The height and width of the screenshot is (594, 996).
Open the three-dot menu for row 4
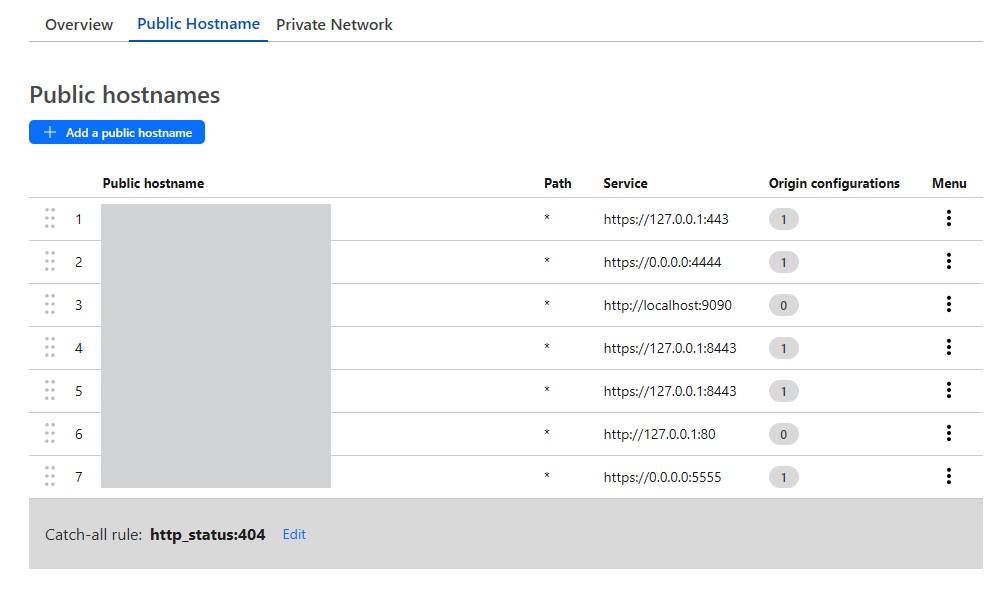point(948,348)
